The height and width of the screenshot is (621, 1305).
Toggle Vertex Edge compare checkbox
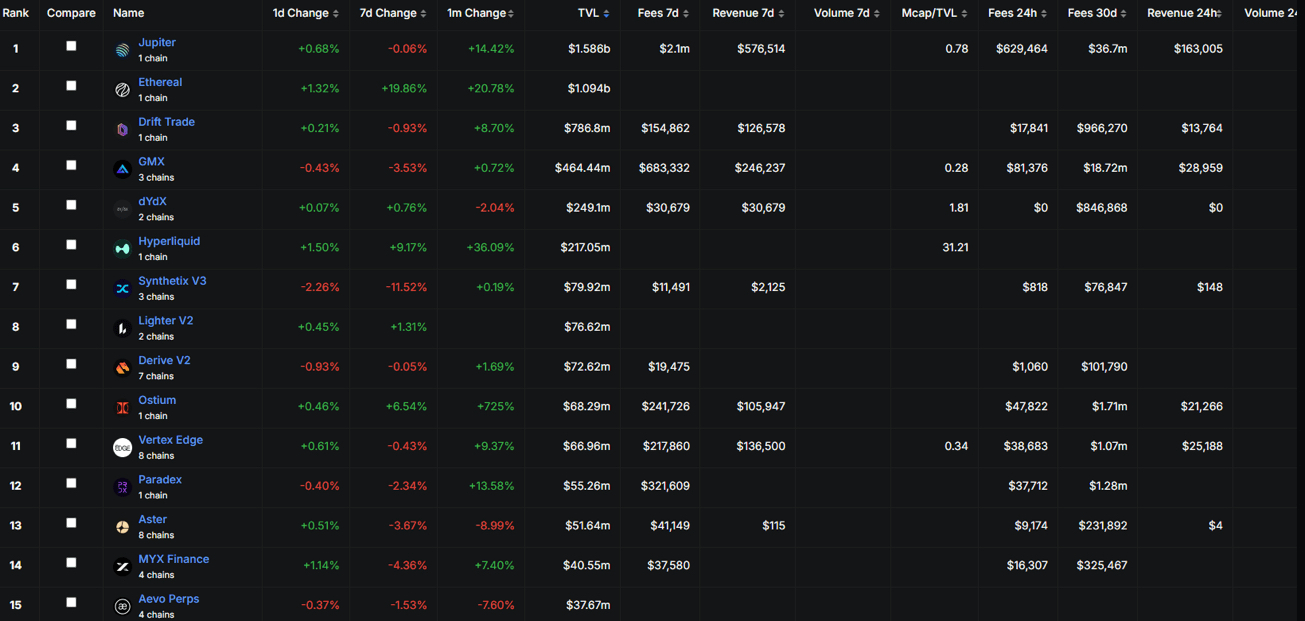click(71, 444)
